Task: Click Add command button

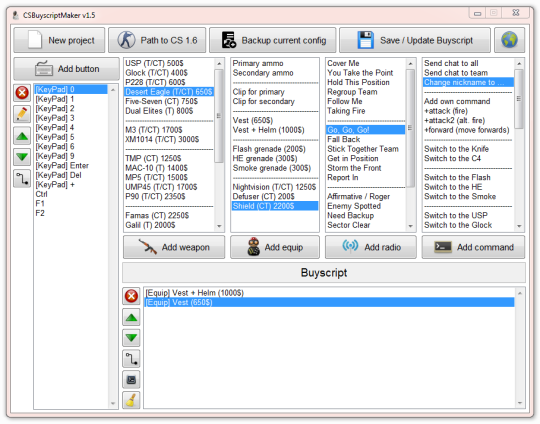Action: pos(474,247)
